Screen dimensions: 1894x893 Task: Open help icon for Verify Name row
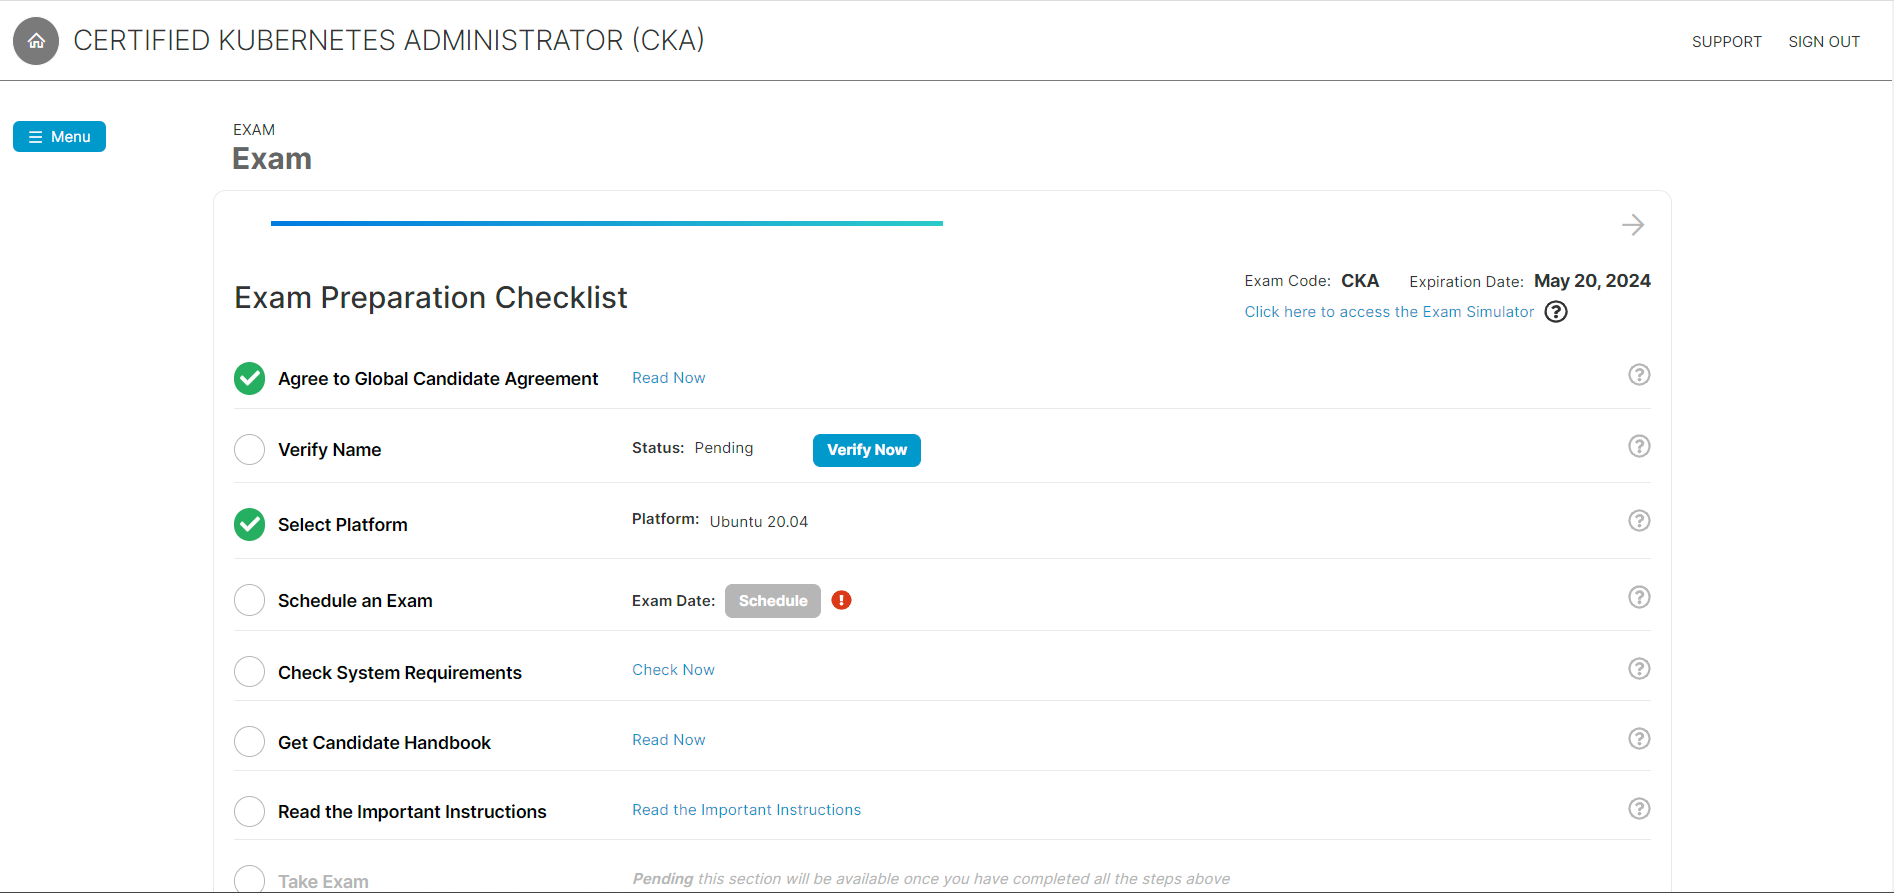coord(1639,446)
